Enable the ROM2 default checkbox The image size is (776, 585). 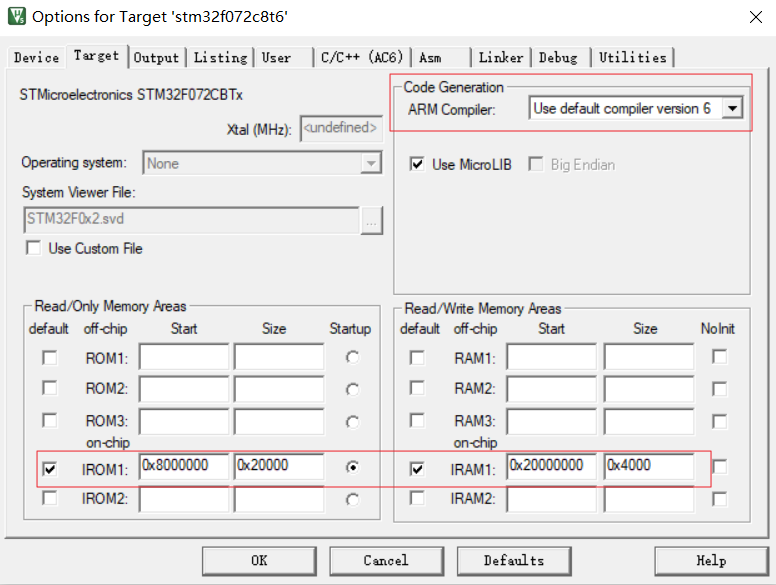tap(49, 388)
